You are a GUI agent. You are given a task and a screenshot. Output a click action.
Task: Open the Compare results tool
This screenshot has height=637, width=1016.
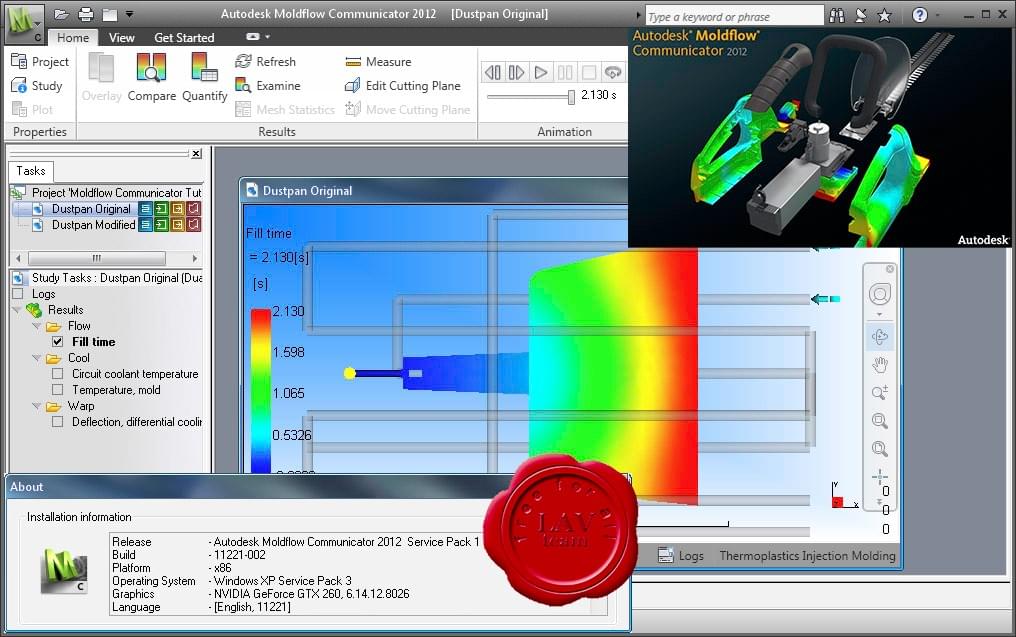coord(152,77)
